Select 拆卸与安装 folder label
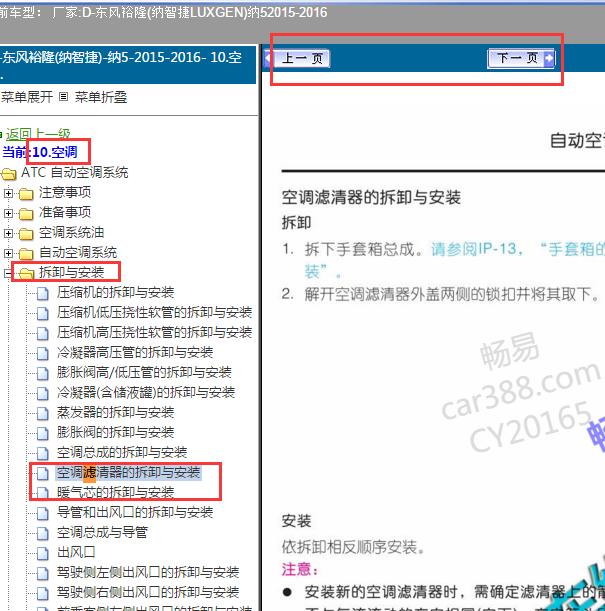605x611 pixels. pos(72,272)
